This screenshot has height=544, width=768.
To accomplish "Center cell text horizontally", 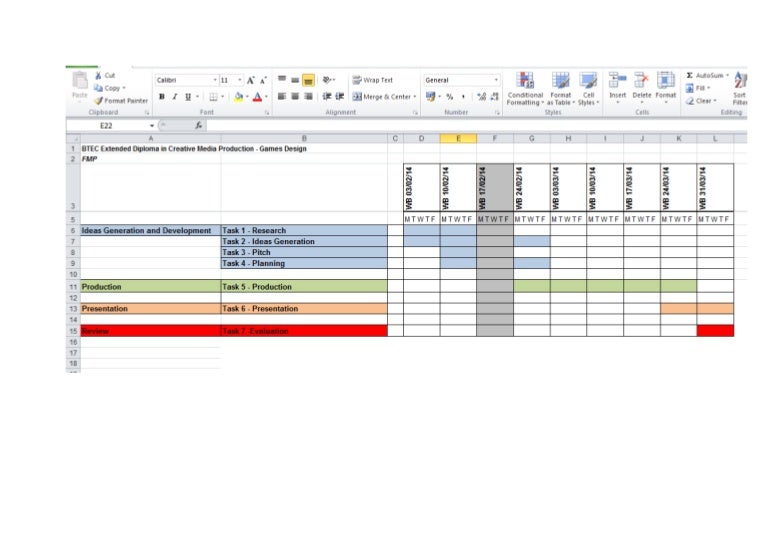I will pos(295,96).
